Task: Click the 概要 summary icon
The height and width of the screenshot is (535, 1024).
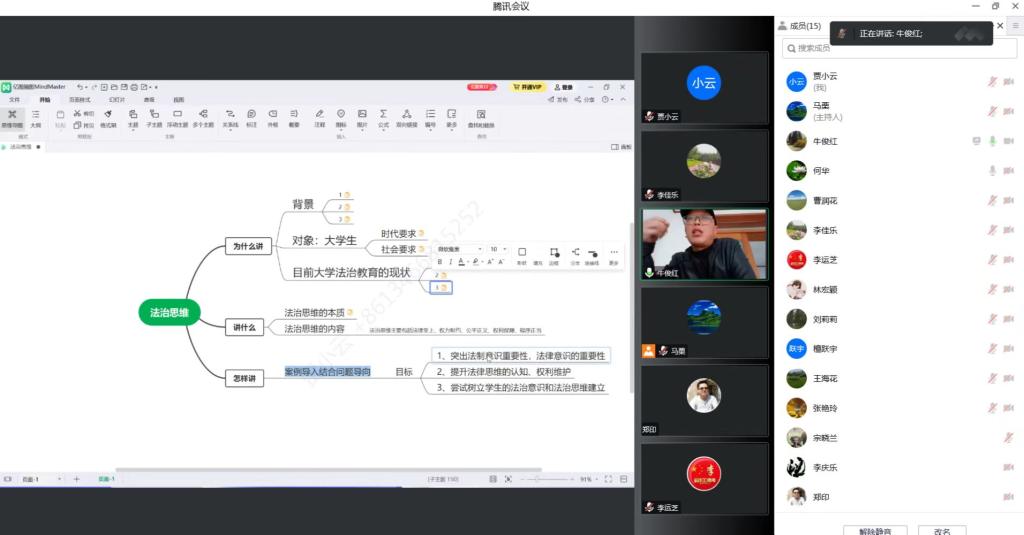Action: (x=294, y=117)
